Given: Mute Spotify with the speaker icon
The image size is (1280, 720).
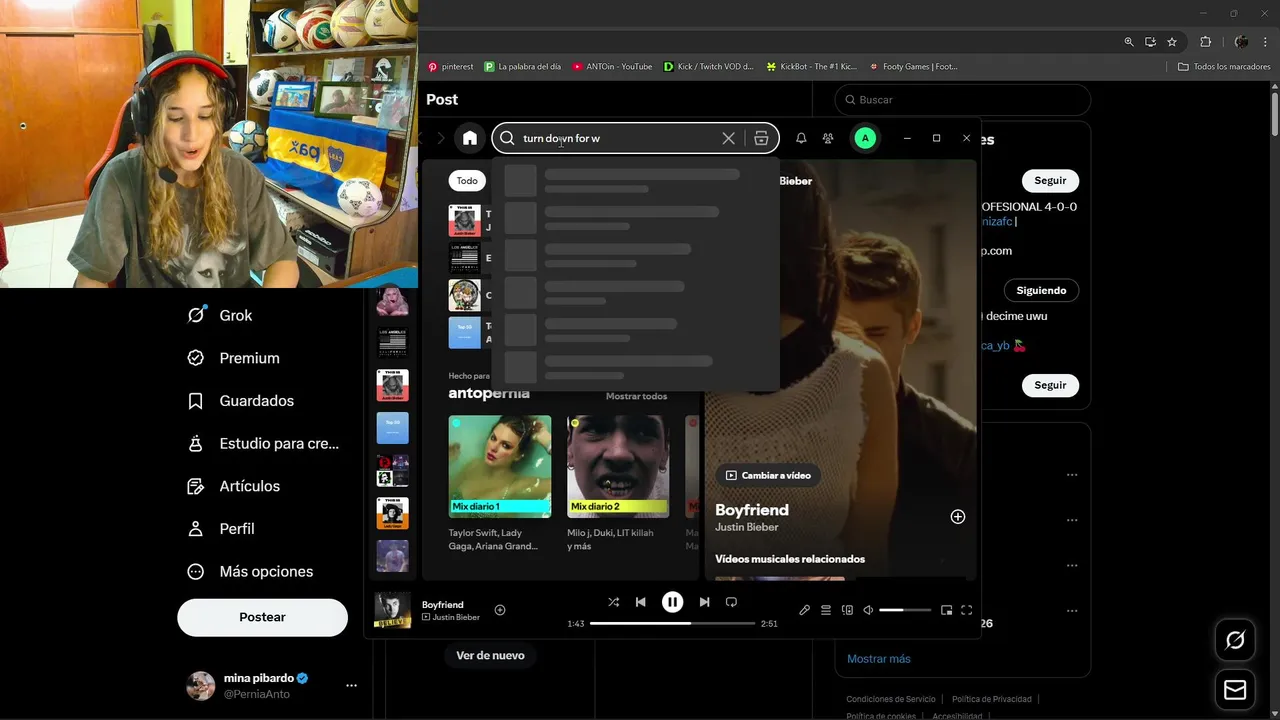Looking at the screenshot, I should click(868, 610).
